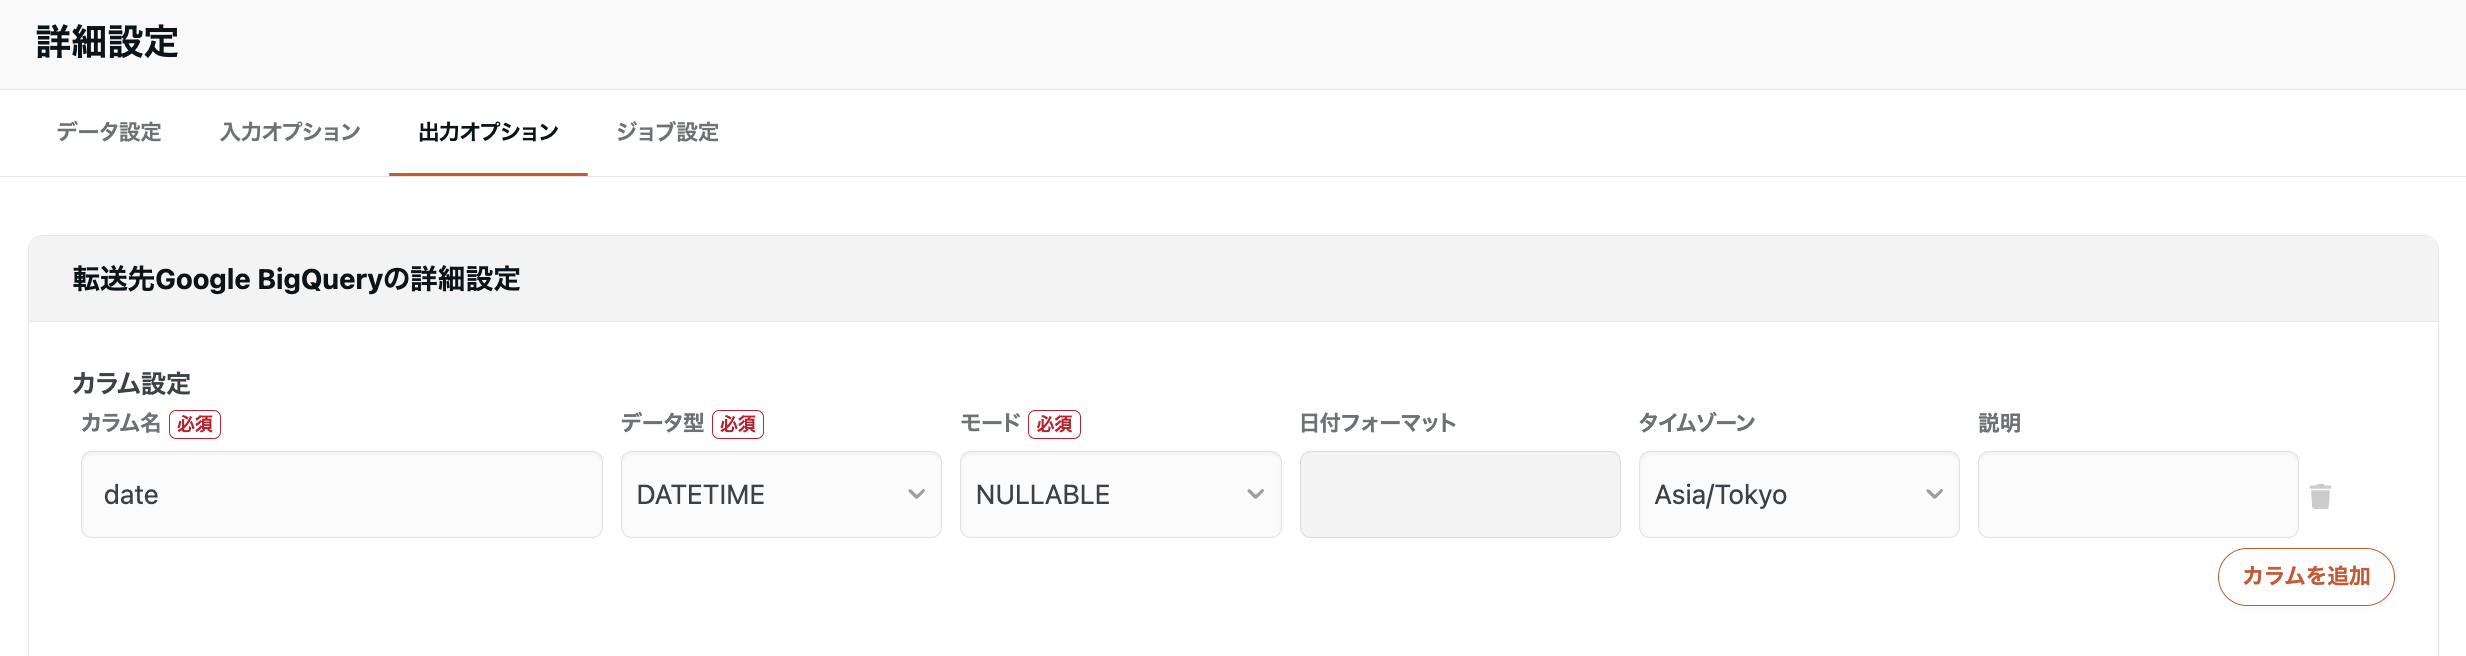Select the カラム名 field containing date
2466x656 pixels.
click(340, 494)
